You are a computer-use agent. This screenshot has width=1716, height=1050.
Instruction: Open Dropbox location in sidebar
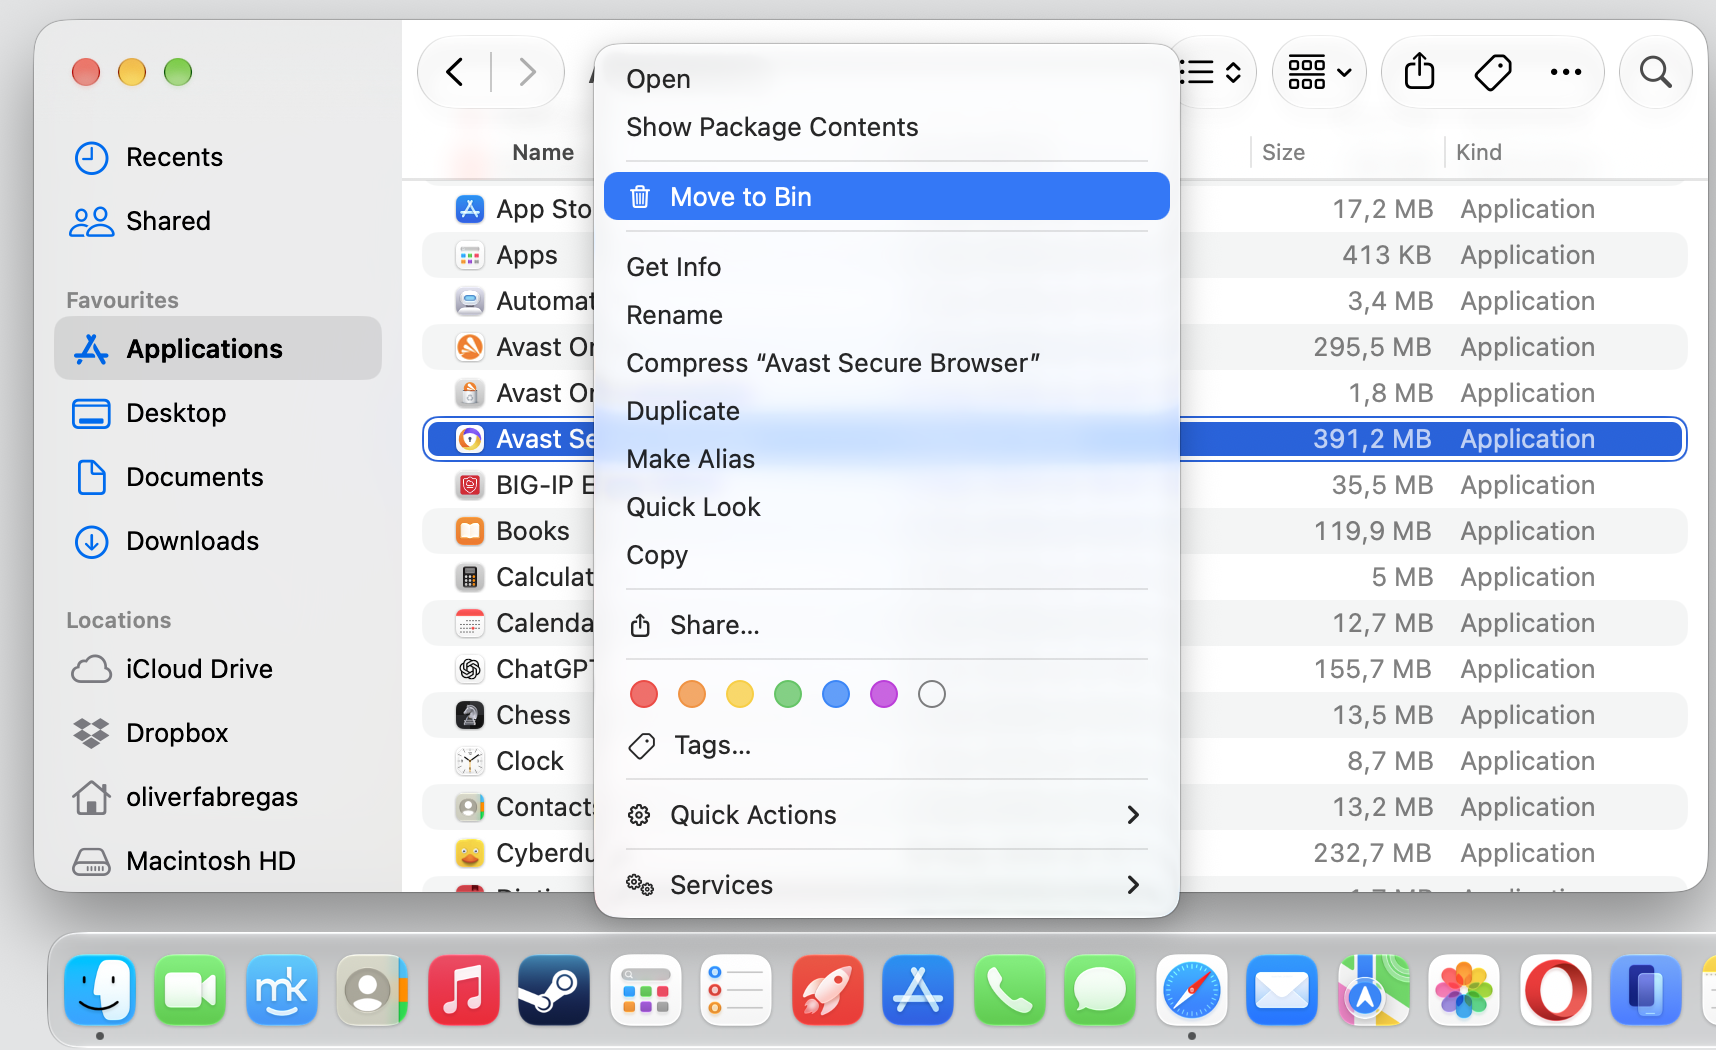coord(218,733)
